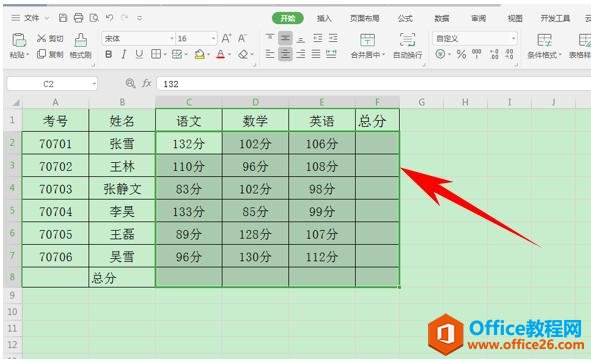
Task: Apply thousands separator format
Action: [477, 54]
